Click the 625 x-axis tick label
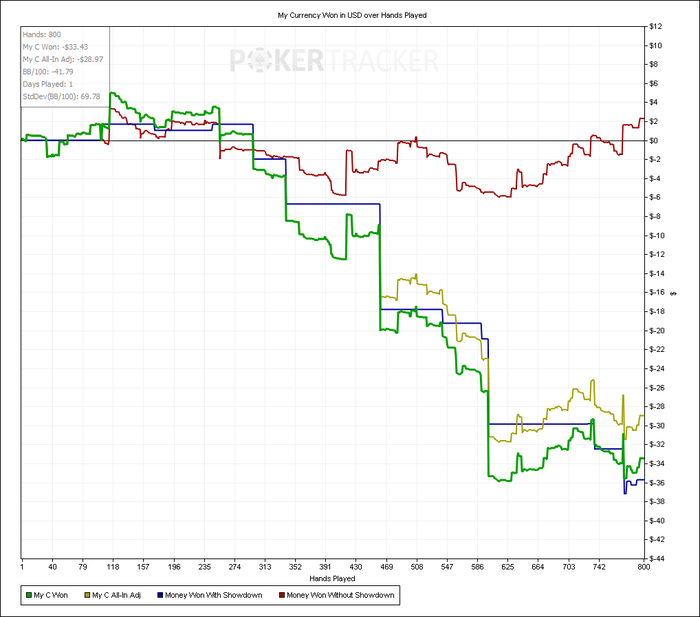Viewport: 700px width, 617px height. point(508,567)
